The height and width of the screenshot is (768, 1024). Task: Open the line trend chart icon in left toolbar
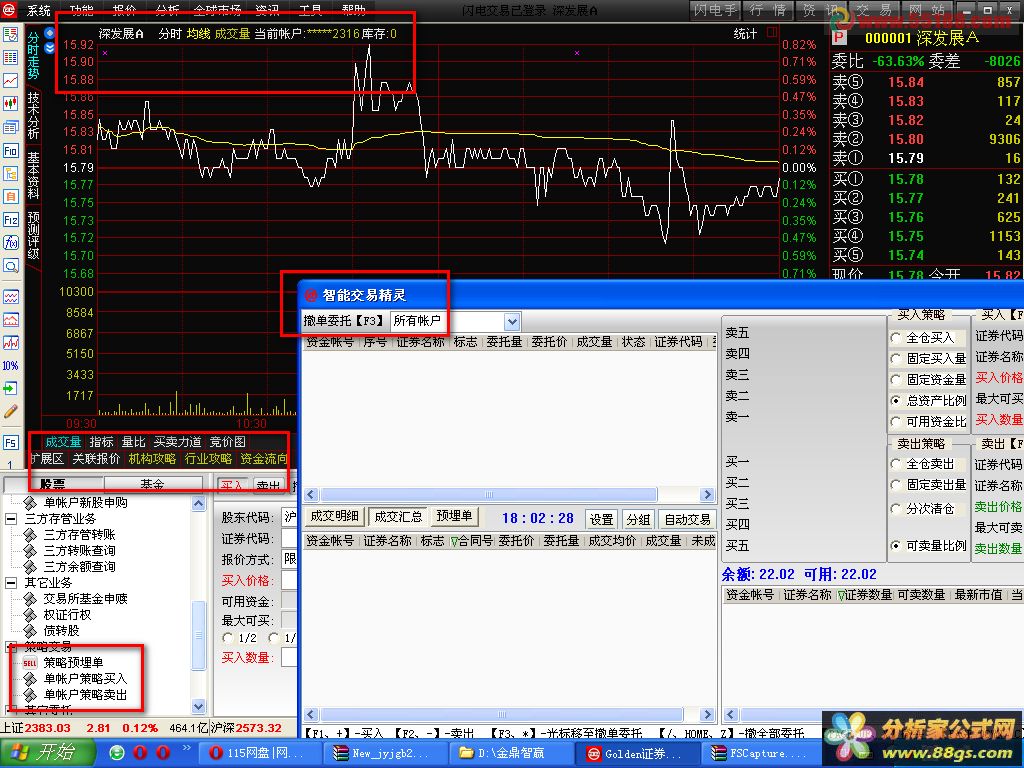[x=10, y=80]
